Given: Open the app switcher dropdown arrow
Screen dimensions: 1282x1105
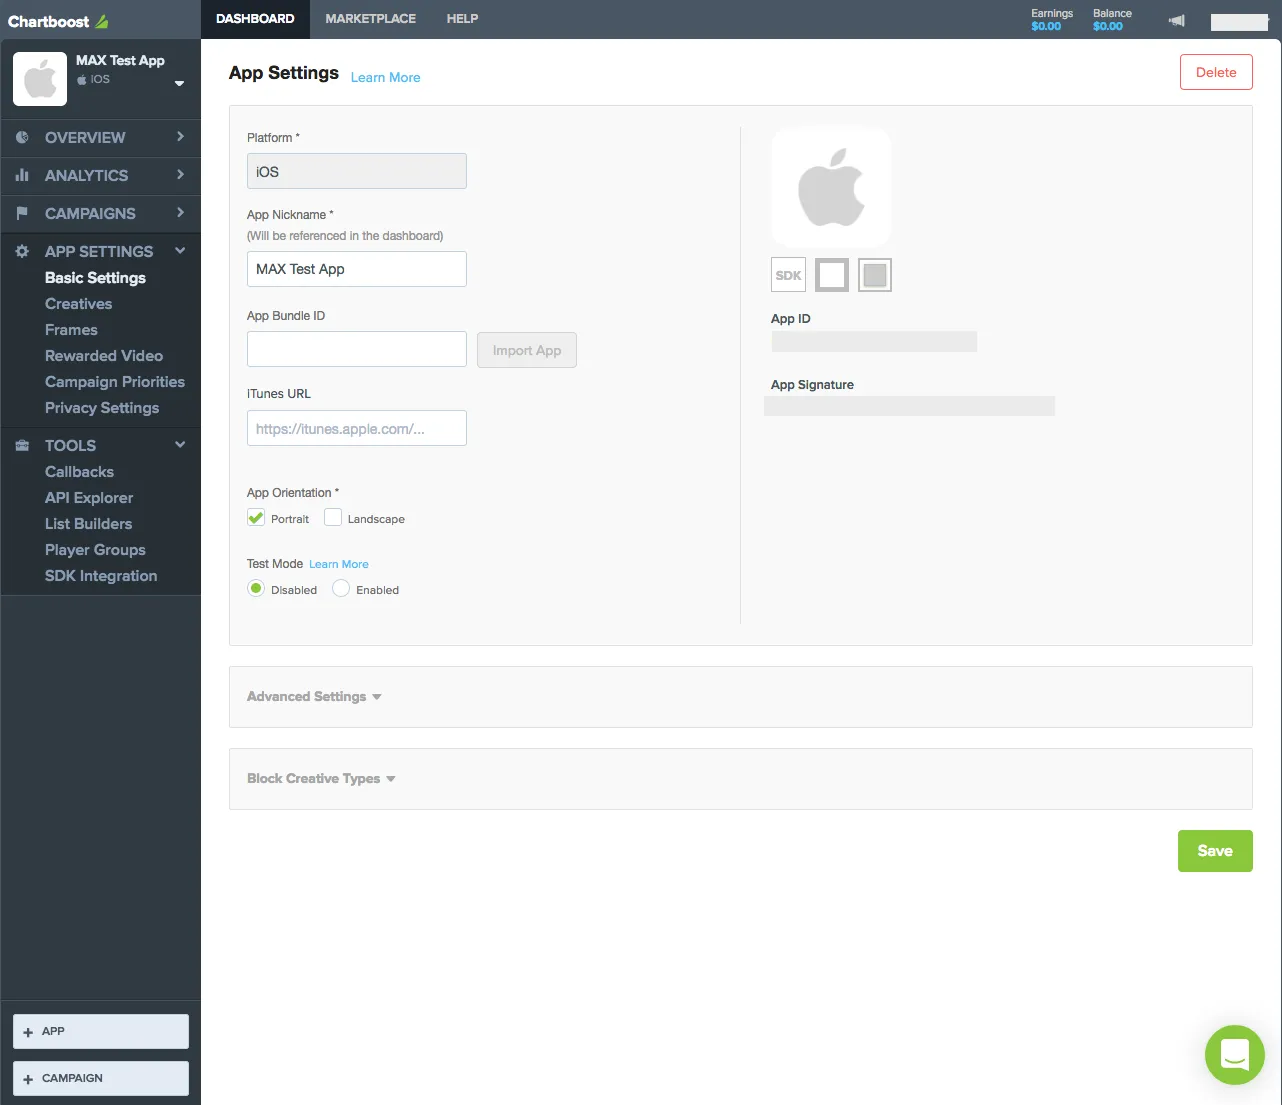Looking at the screenshot, I should coord(179,83).
